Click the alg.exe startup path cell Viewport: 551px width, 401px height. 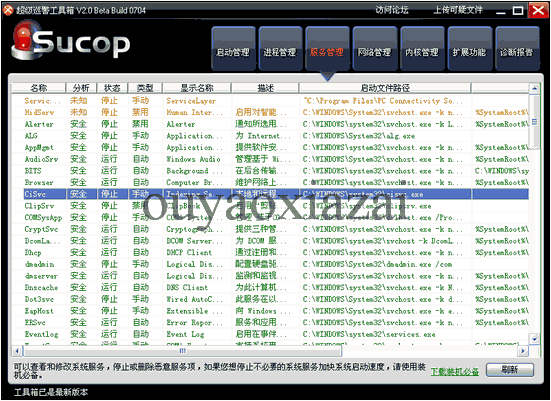(359, 136)
